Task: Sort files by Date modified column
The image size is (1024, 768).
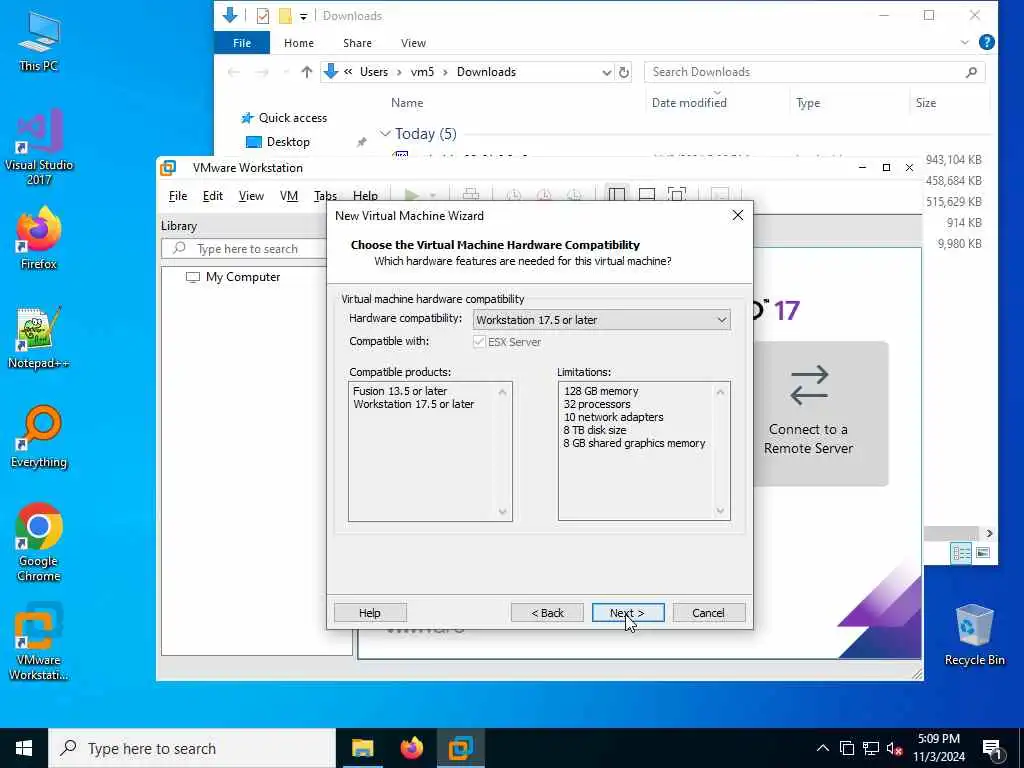Action: (689, 103)
